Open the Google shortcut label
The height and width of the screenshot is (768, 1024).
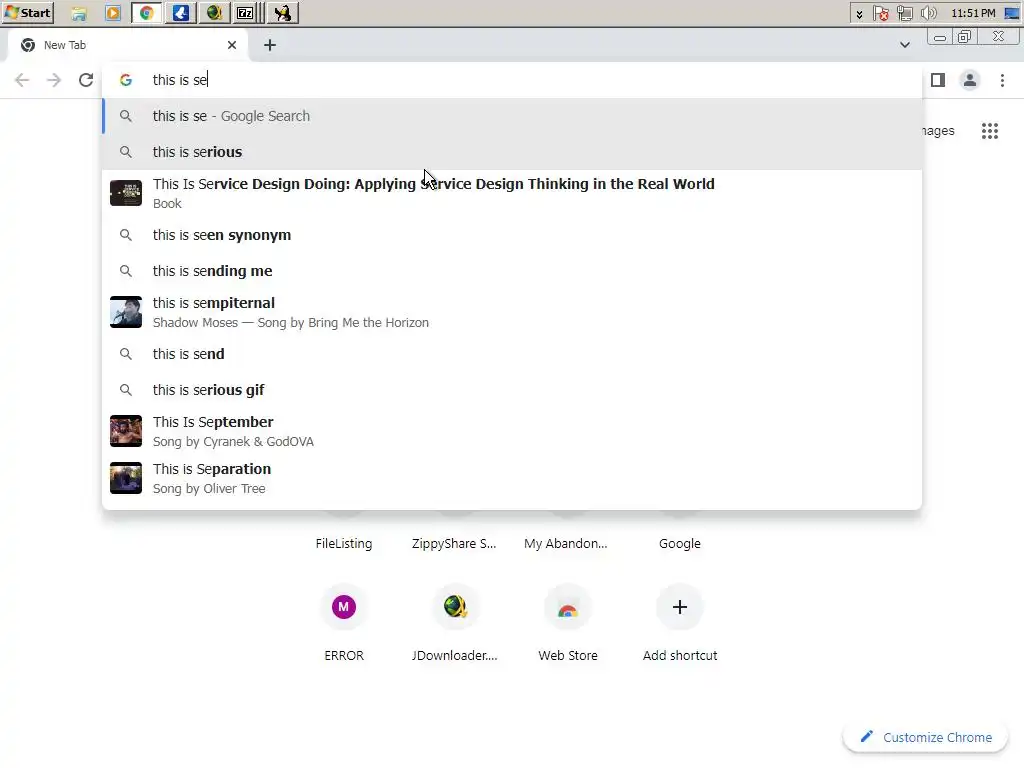tap(680, 543)
